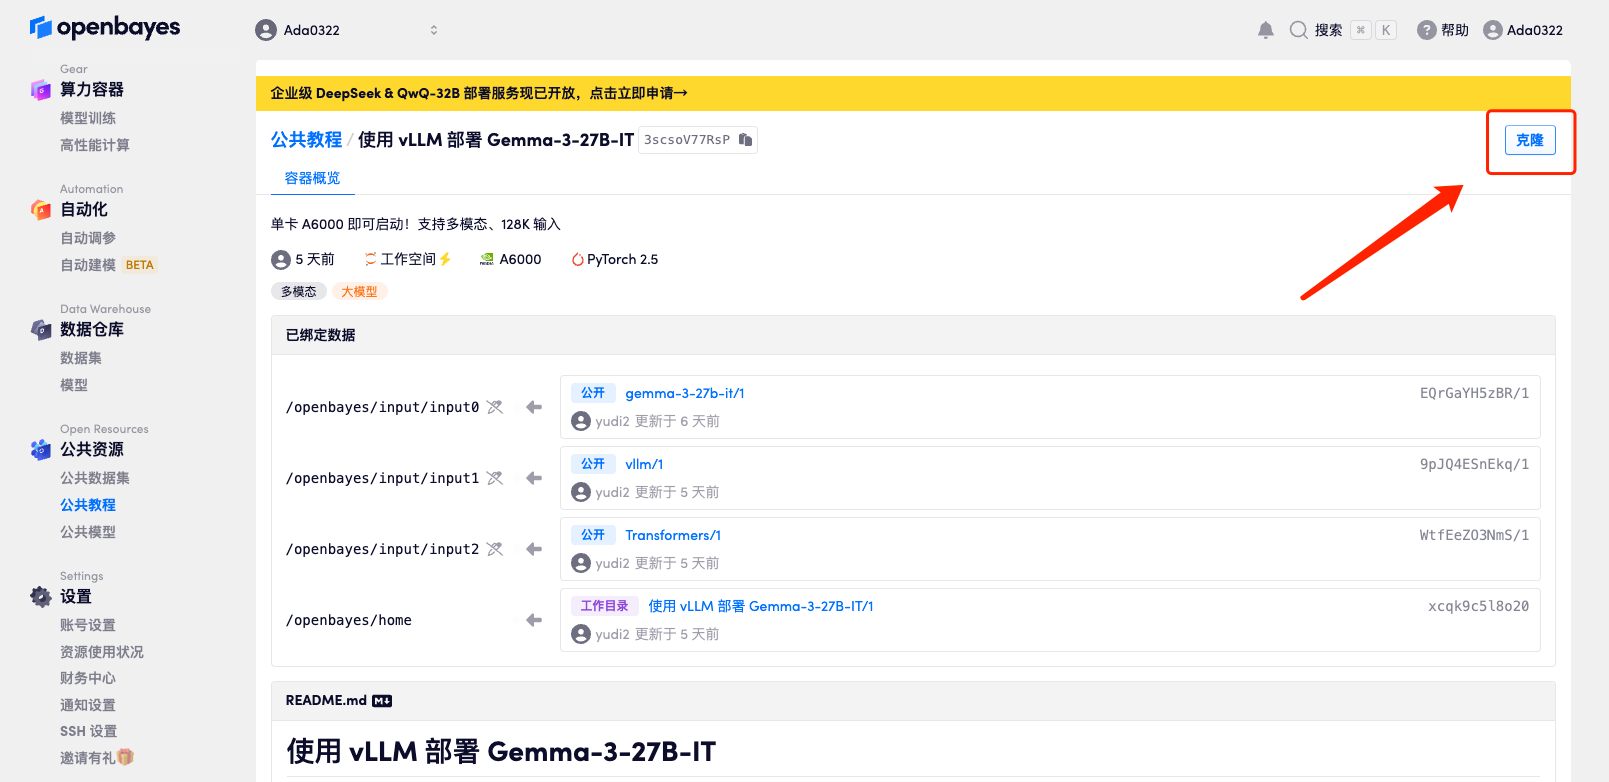
Task: Switch to the 容器概览 tab
Action: coord(313,178)
